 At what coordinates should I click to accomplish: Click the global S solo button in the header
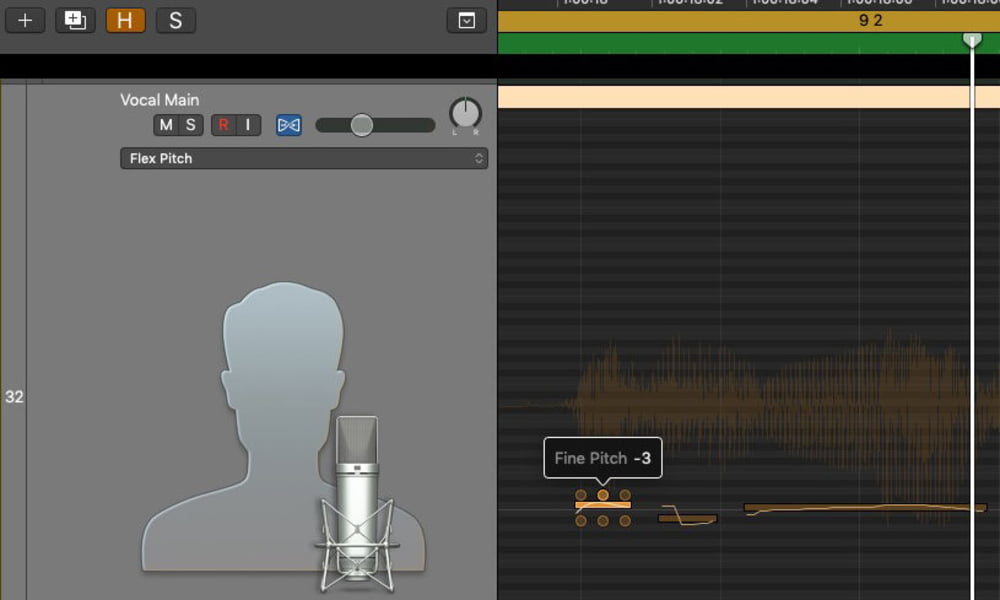pos(175,20)
